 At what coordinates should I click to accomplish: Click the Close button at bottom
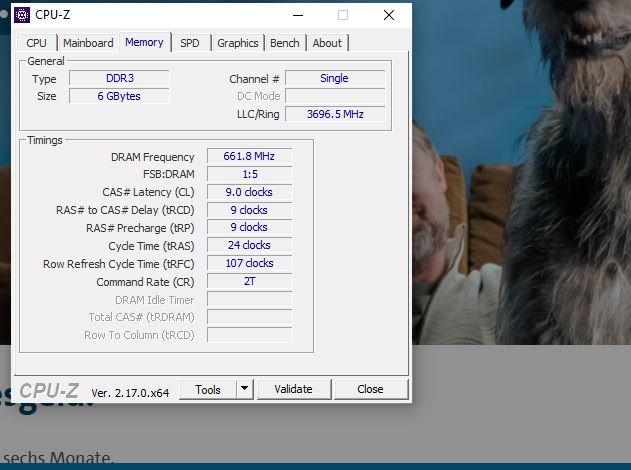(x=371, y=389)
